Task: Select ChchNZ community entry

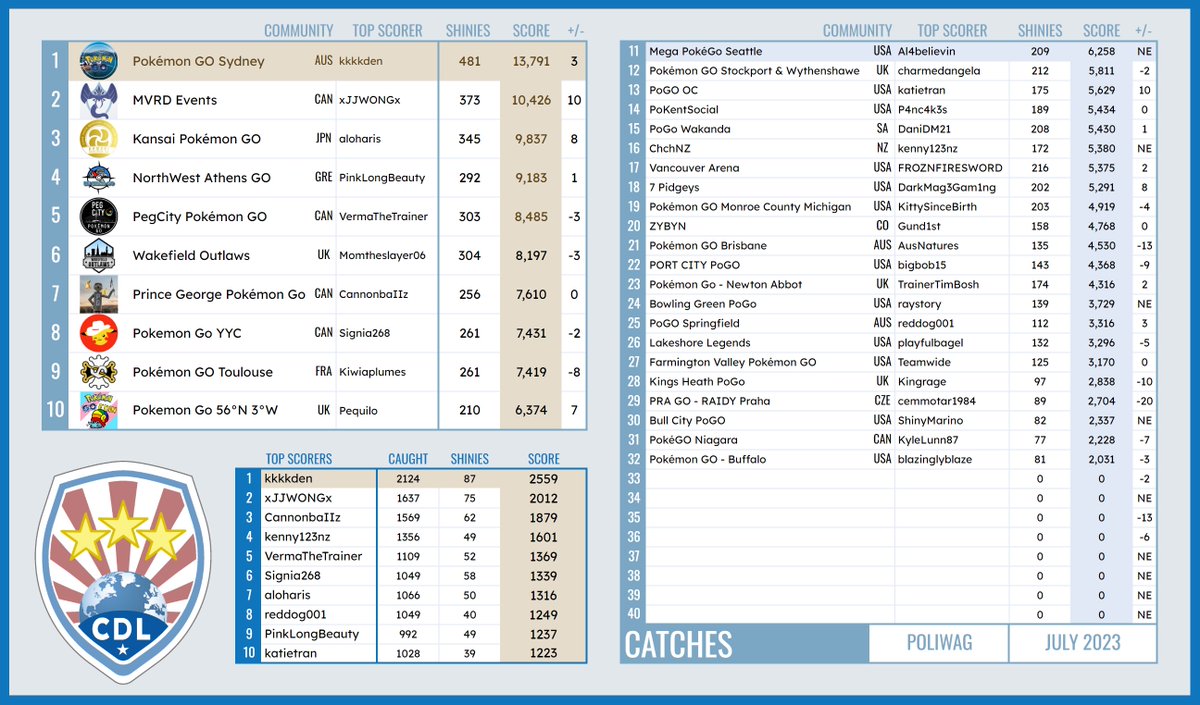Action: [x=669, y=148]
